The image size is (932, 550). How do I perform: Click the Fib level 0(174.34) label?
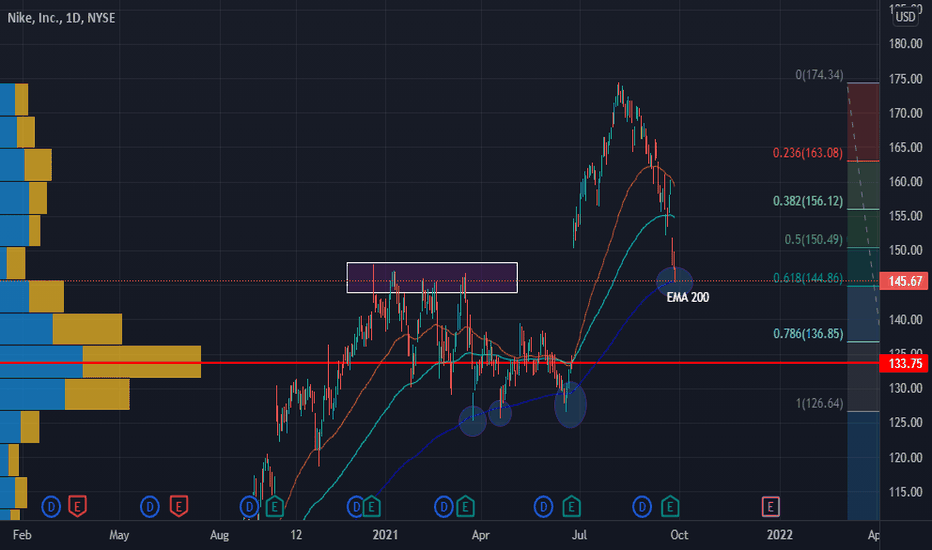[819, 75]
